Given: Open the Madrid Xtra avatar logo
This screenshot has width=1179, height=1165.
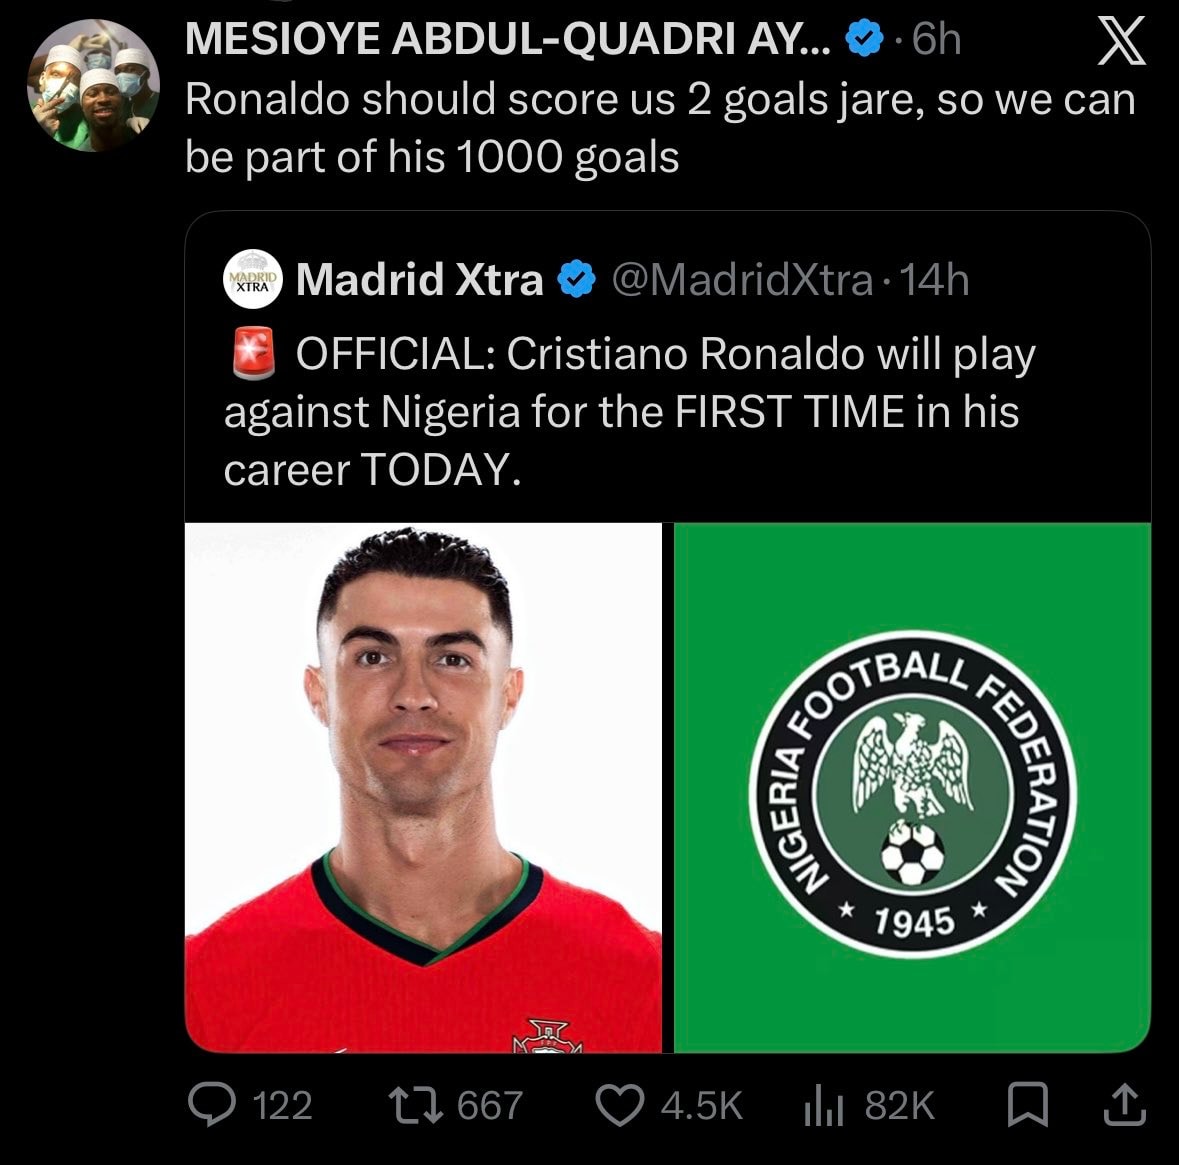Looking at the screenshot, I should 253,279.
